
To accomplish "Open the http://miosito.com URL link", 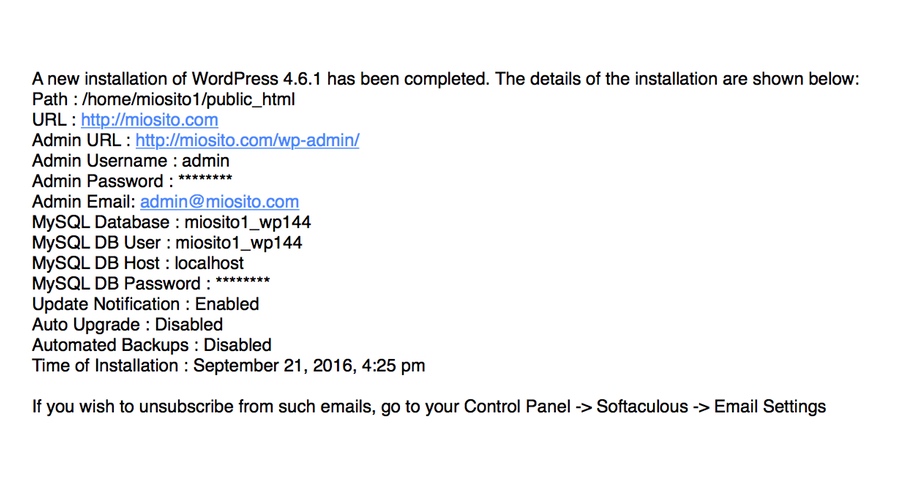I will (x=149, y=120).
